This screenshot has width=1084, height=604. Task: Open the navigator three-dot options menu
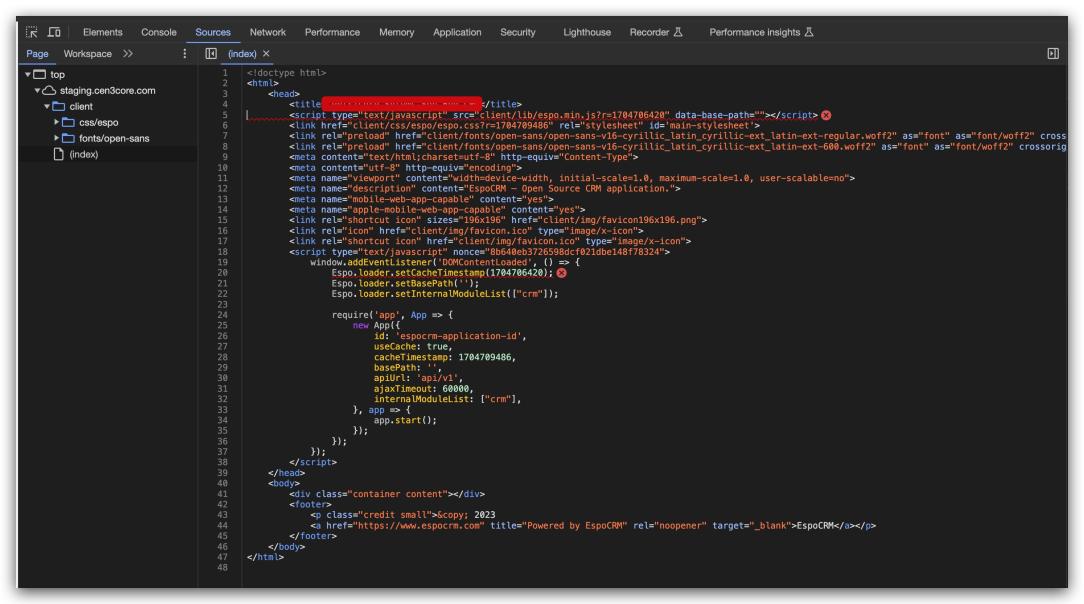click(x=185, y=53)
